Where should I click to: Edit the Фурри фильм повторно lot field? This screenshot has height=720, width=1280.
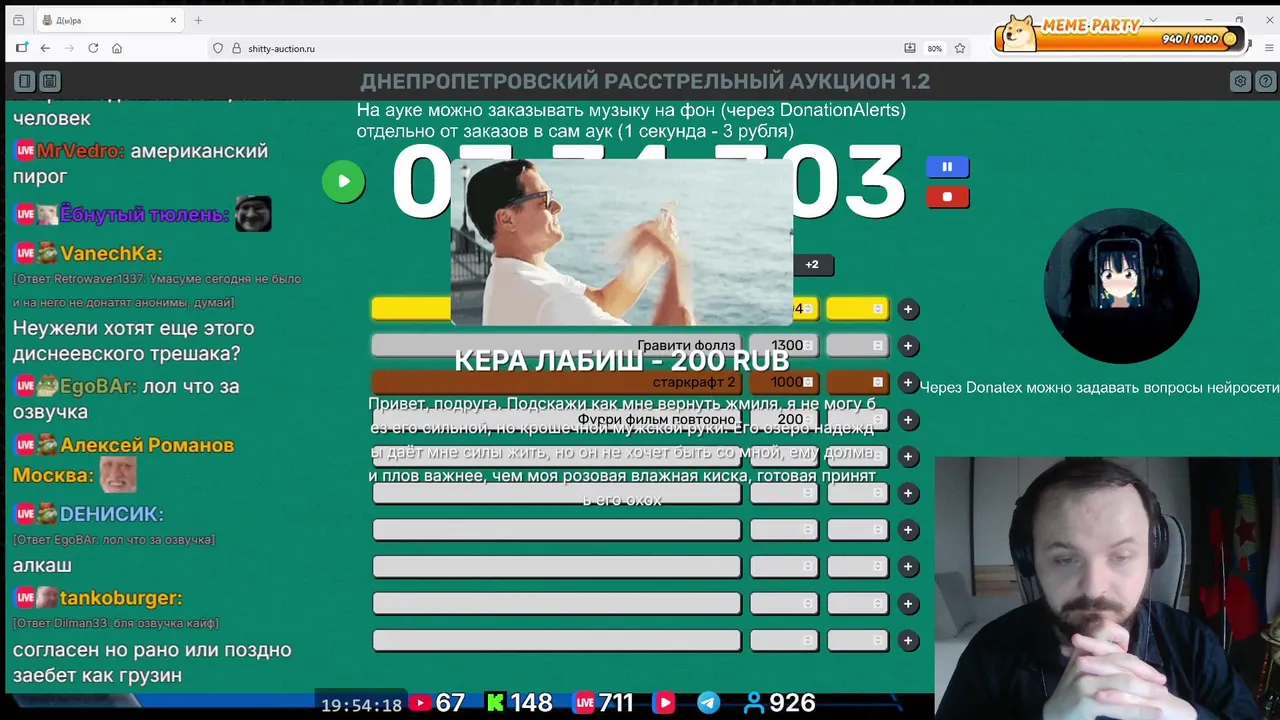(x=556, y=420)
